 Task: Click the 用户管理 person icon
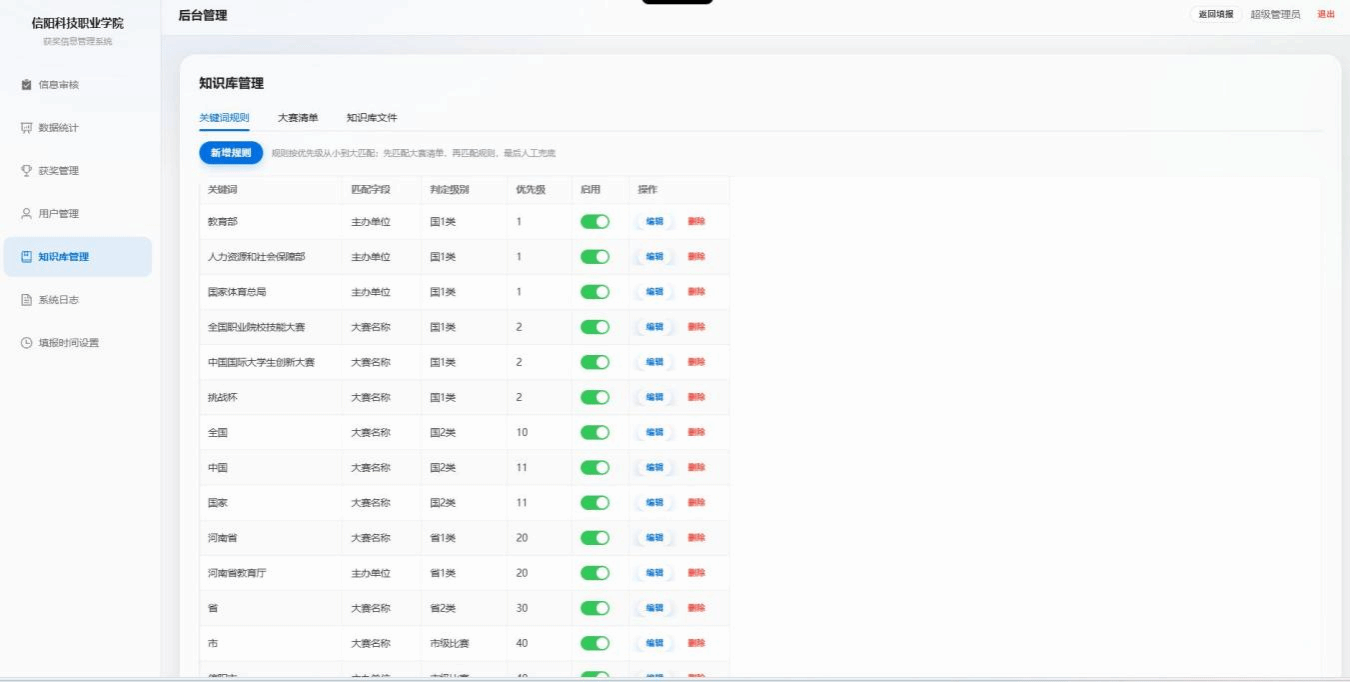tap(27, 214)
